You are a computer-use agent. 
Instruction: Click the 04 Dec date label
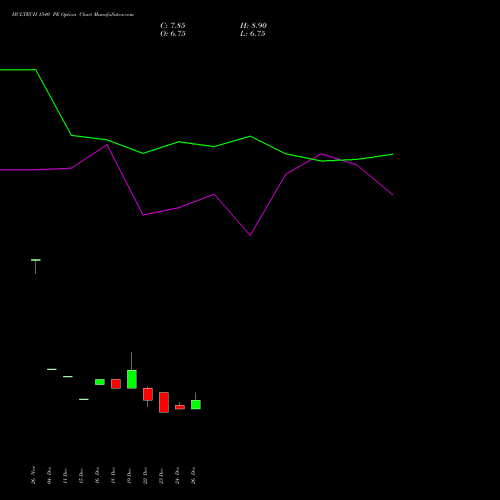click(49, 475)
